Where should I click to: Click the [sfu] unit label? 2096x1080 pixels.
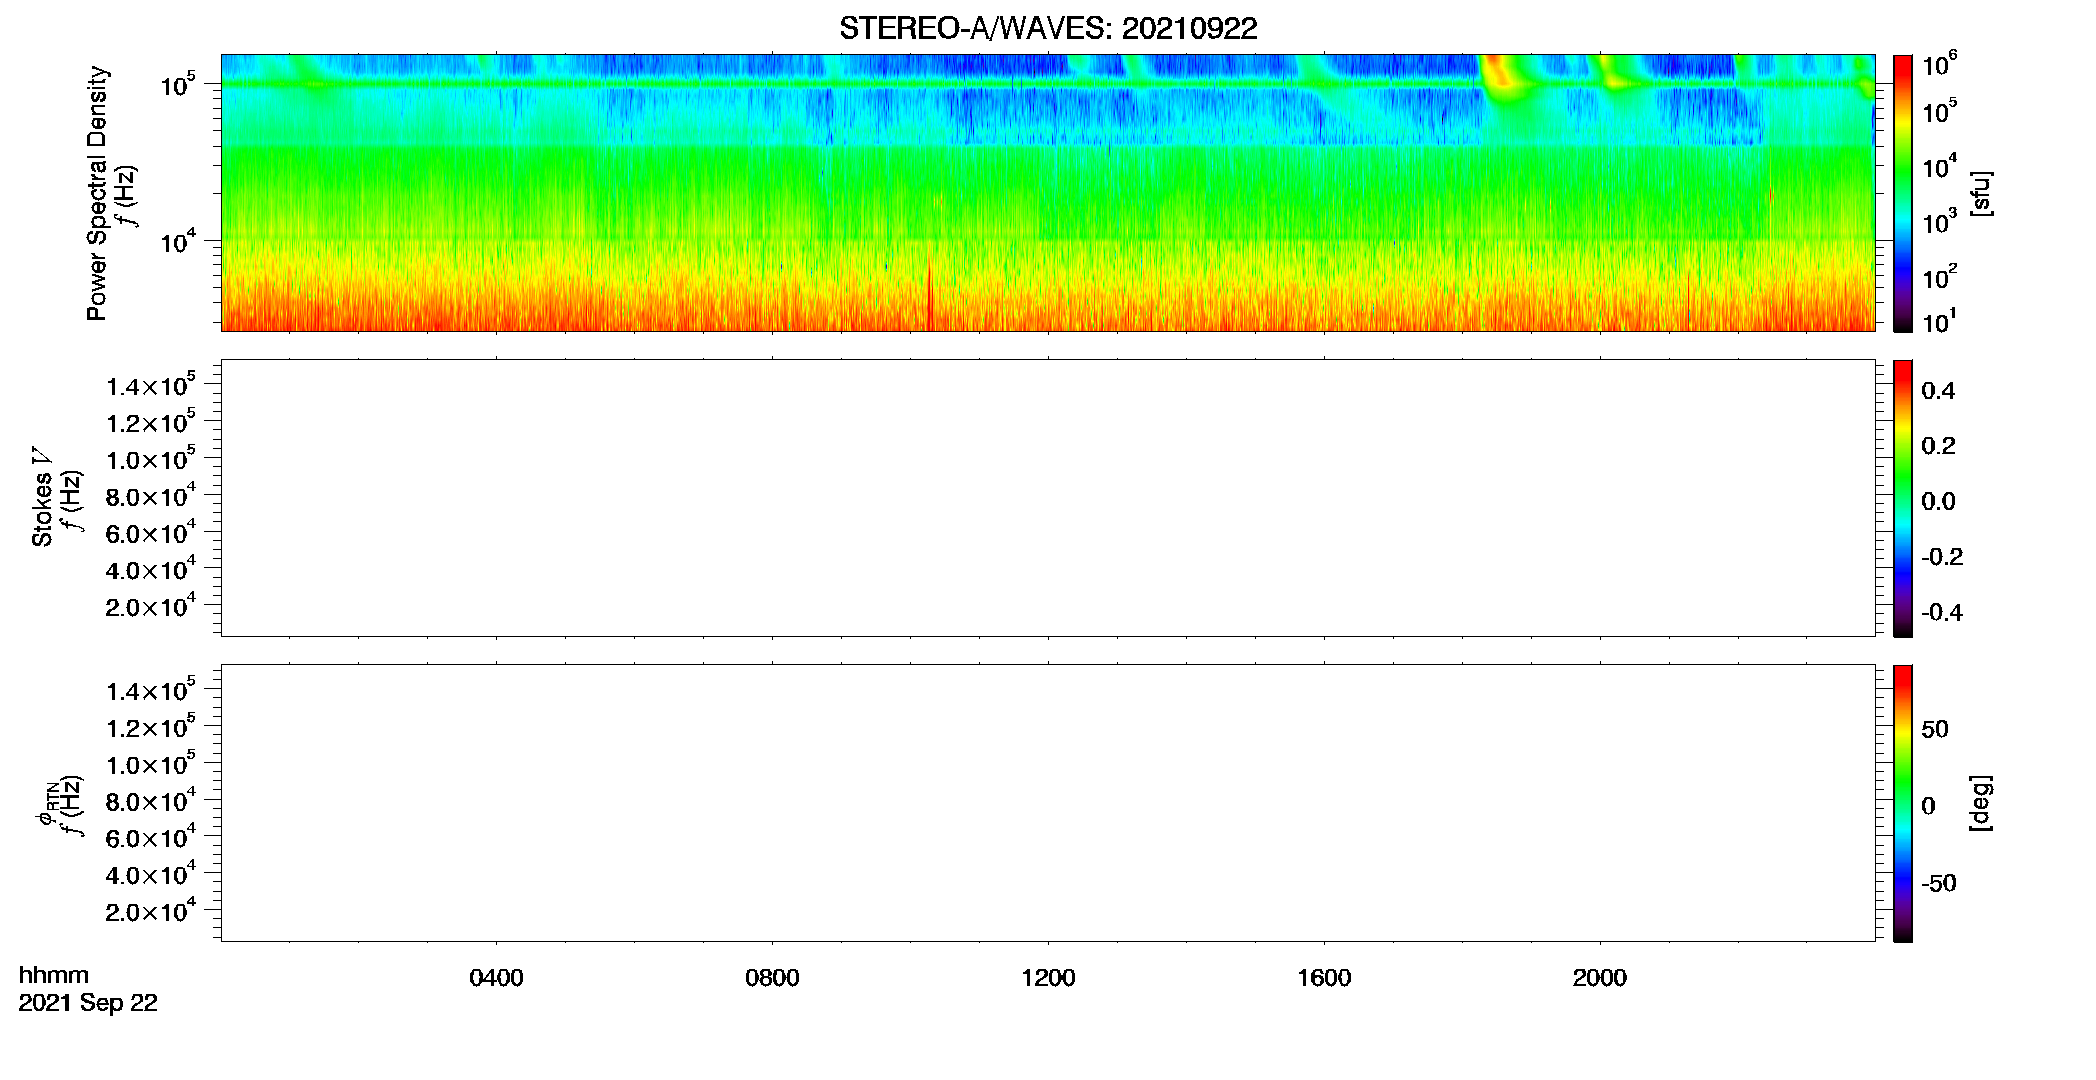(x=1980, y=193)
